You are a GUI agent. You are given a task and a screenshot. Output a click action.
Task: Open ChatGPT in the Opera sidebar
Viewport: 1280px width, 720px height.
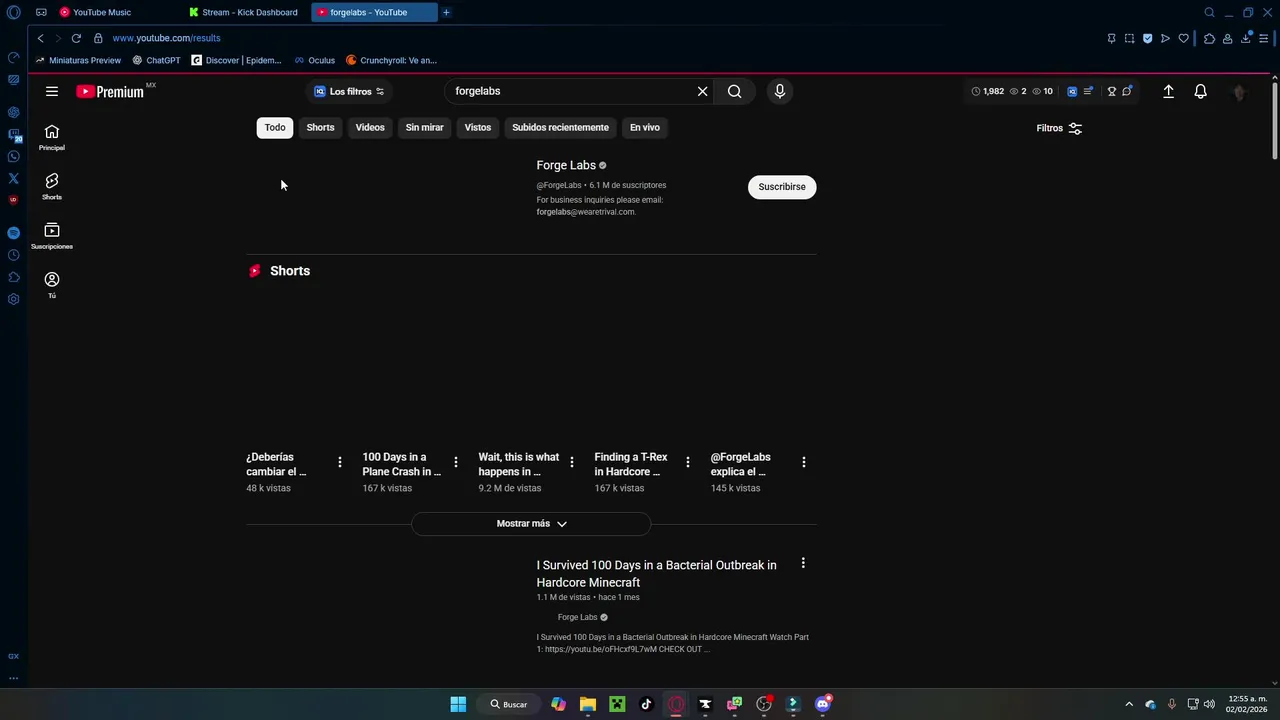coord(13,112)
